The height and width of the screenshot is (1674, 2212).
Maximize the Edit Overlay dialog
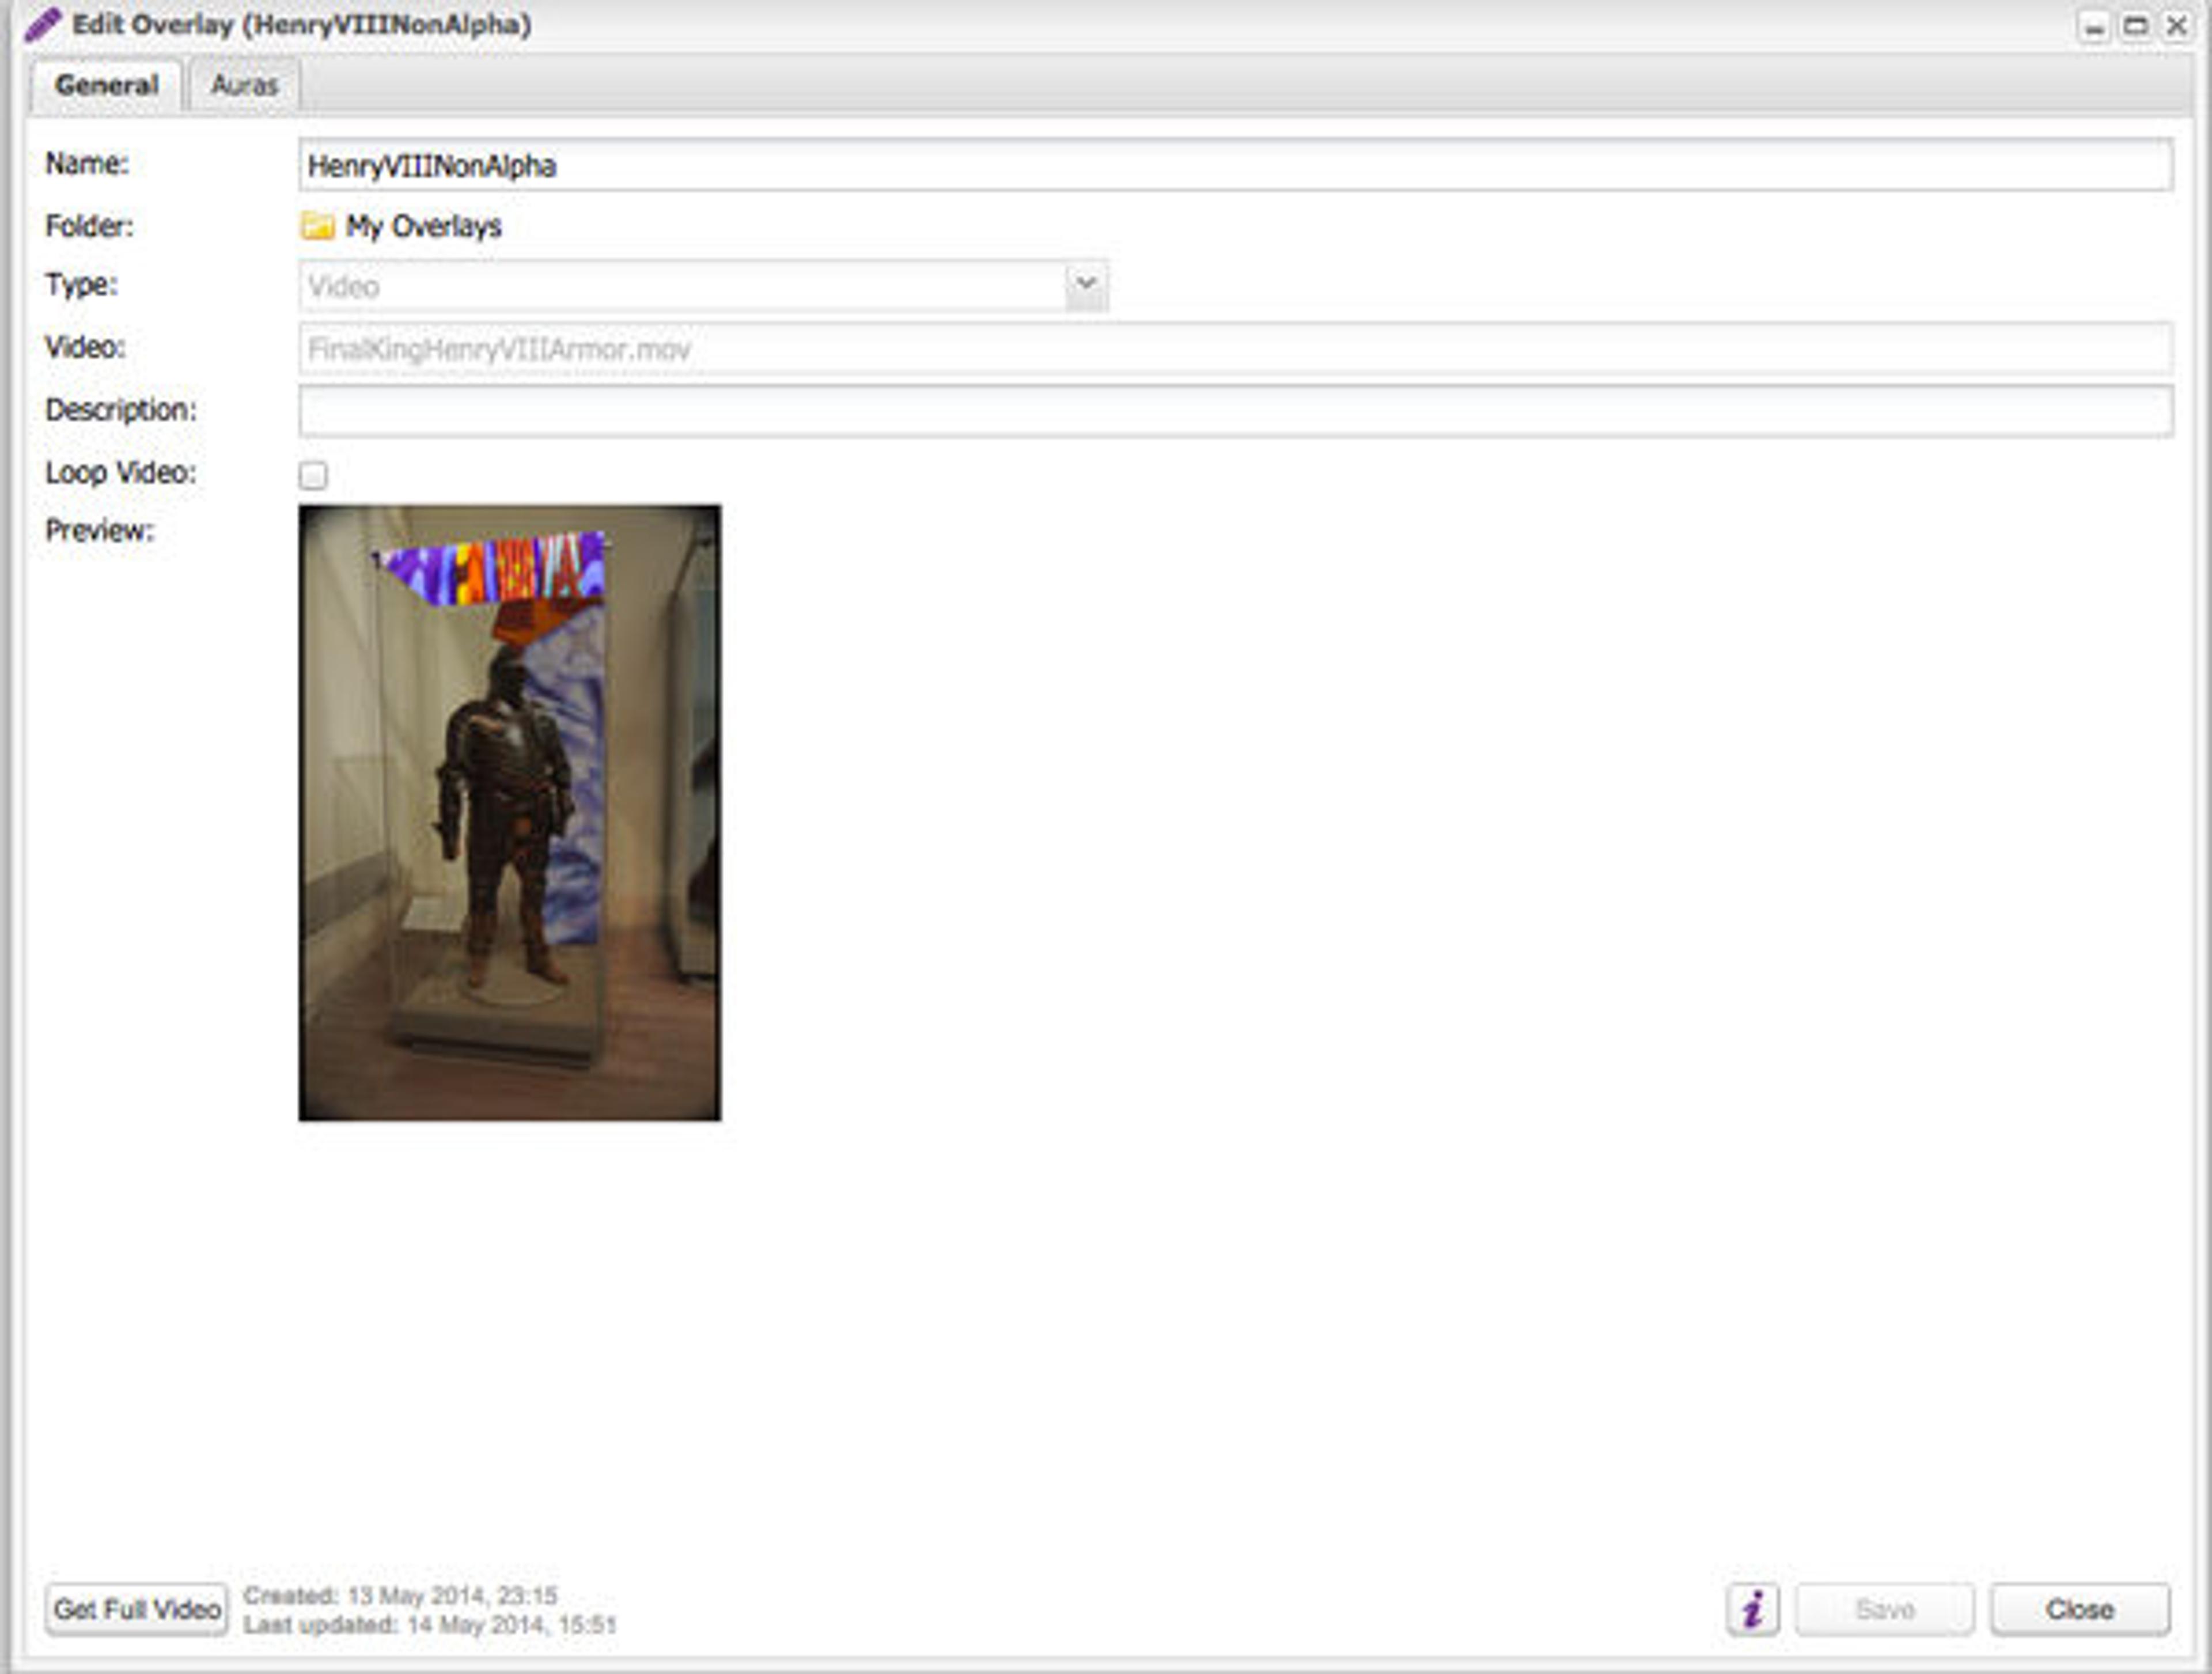point(2135,27)
